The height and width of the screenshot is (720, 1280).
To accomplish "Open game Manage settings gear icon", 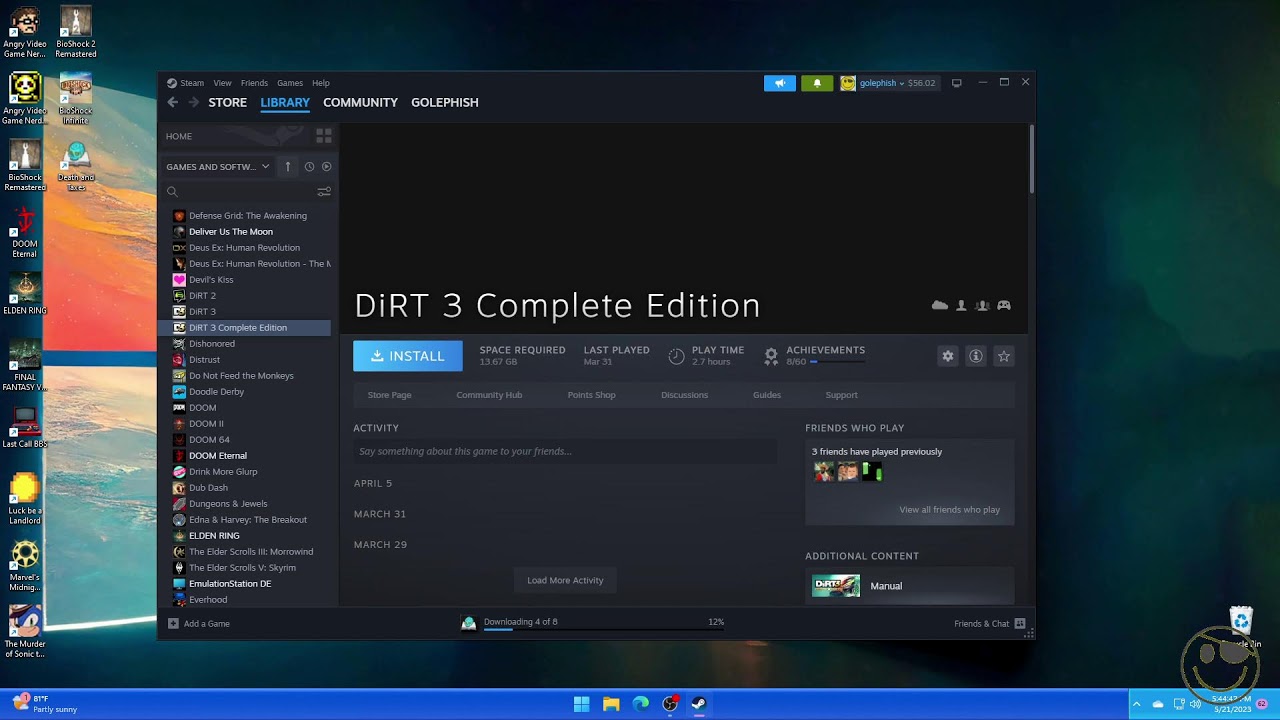I will 948,356.
